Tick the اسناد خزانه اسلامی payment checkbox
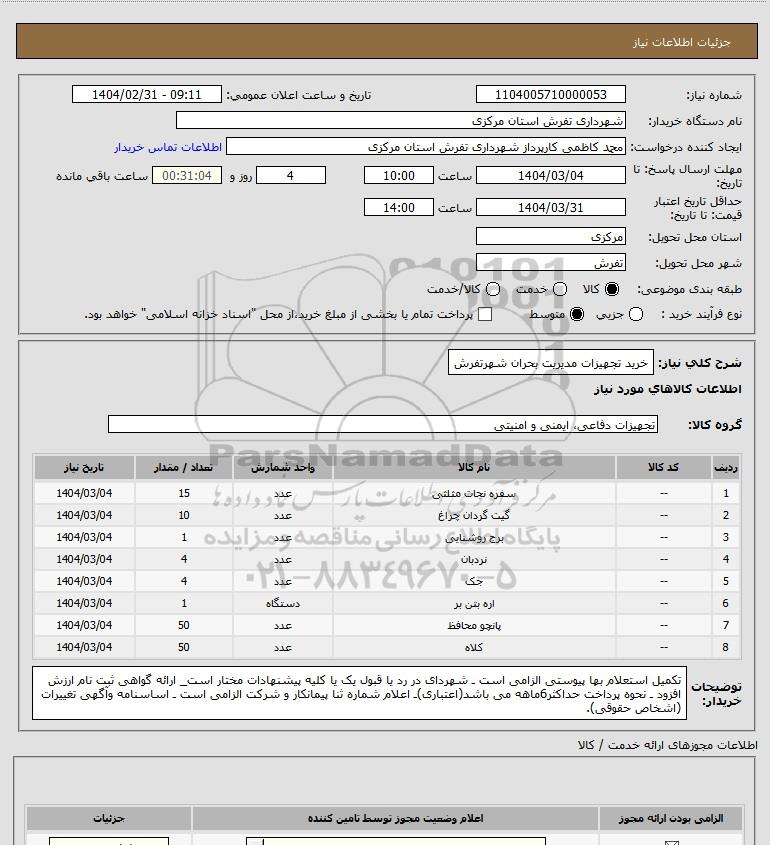This screenshot has height=845, width=770. pos(485,314)
